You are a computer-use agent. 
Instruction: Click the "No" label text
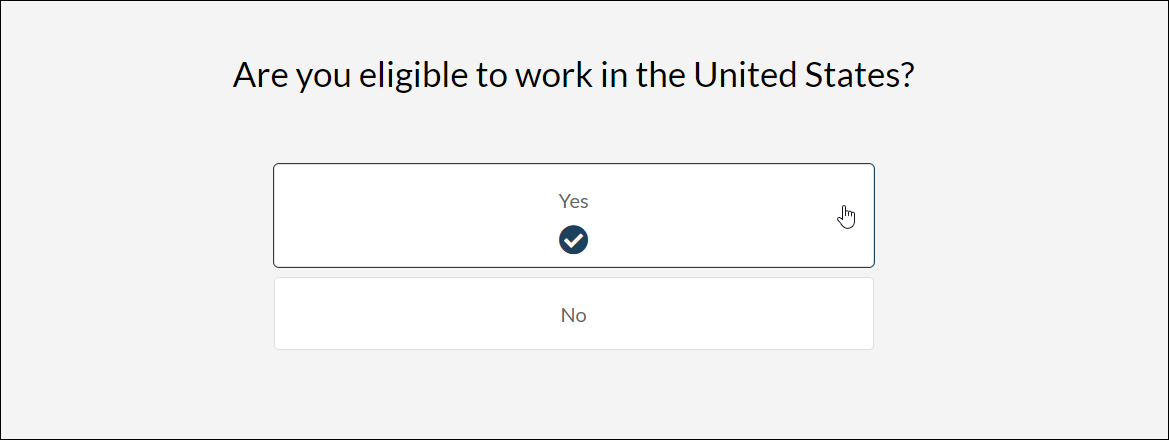click(573, 315)
